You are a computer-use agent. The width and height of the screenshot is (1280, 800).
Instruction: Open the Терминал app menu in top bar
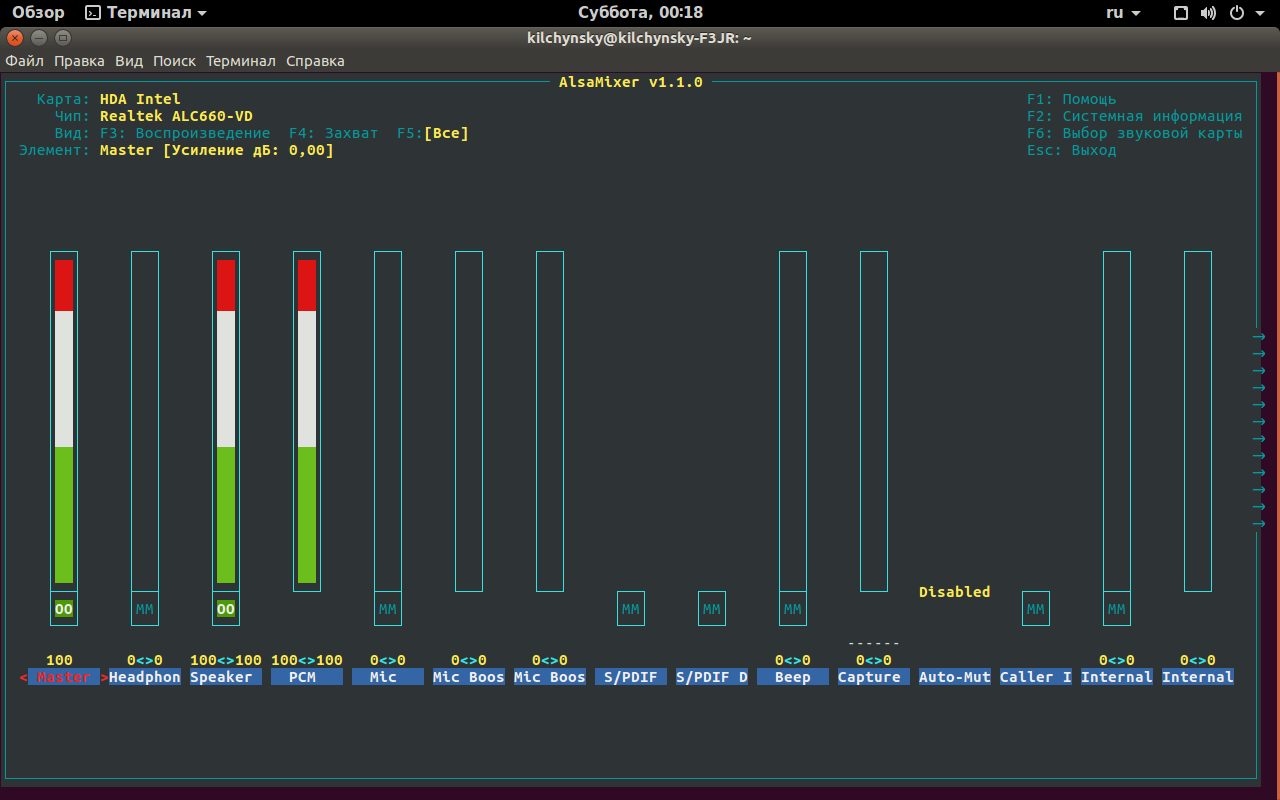(146, 13)
